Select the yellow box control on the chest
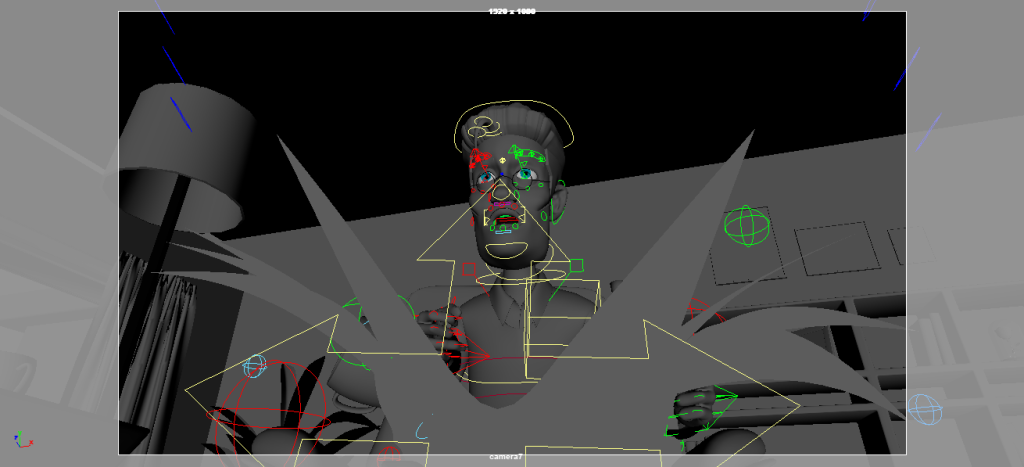 coord(562,318)
